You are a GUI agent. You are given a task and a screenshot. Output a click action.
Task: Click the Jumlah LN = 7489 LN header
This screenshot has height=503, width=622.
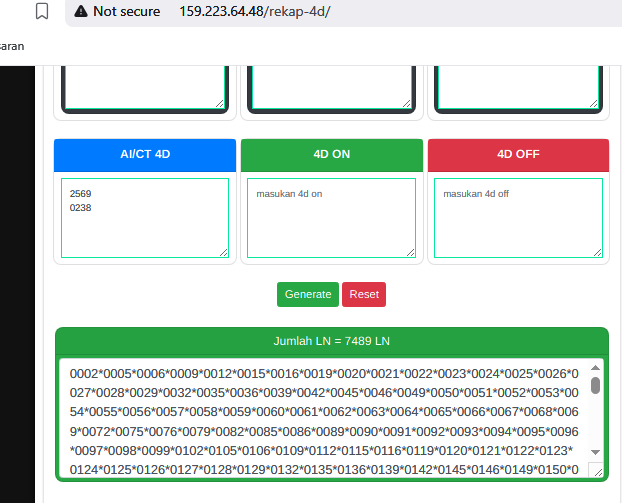coord(331,341)
